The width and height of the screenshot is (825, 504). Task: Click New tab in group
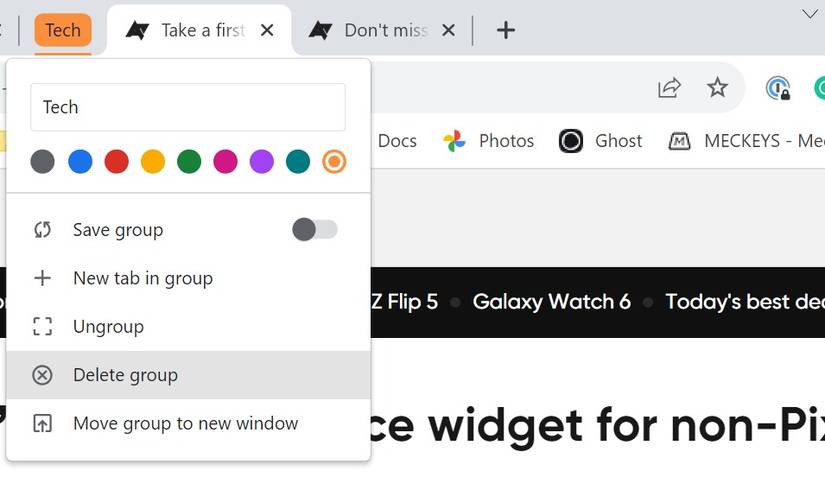coord(142,278)
